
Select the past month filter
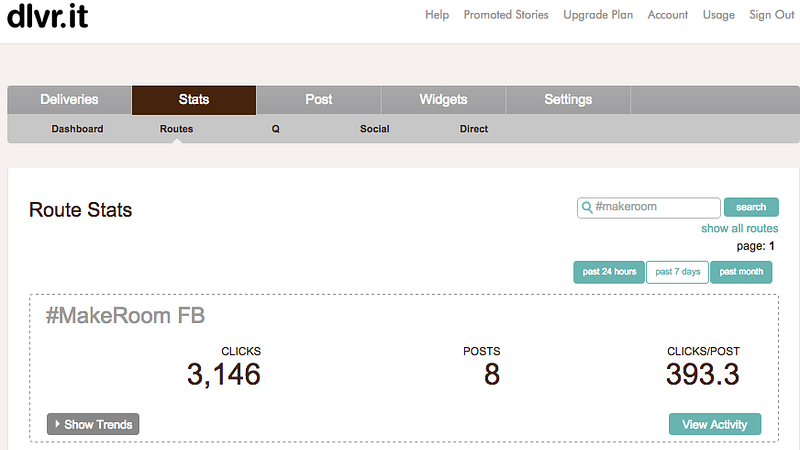click(x=741, y=272)
